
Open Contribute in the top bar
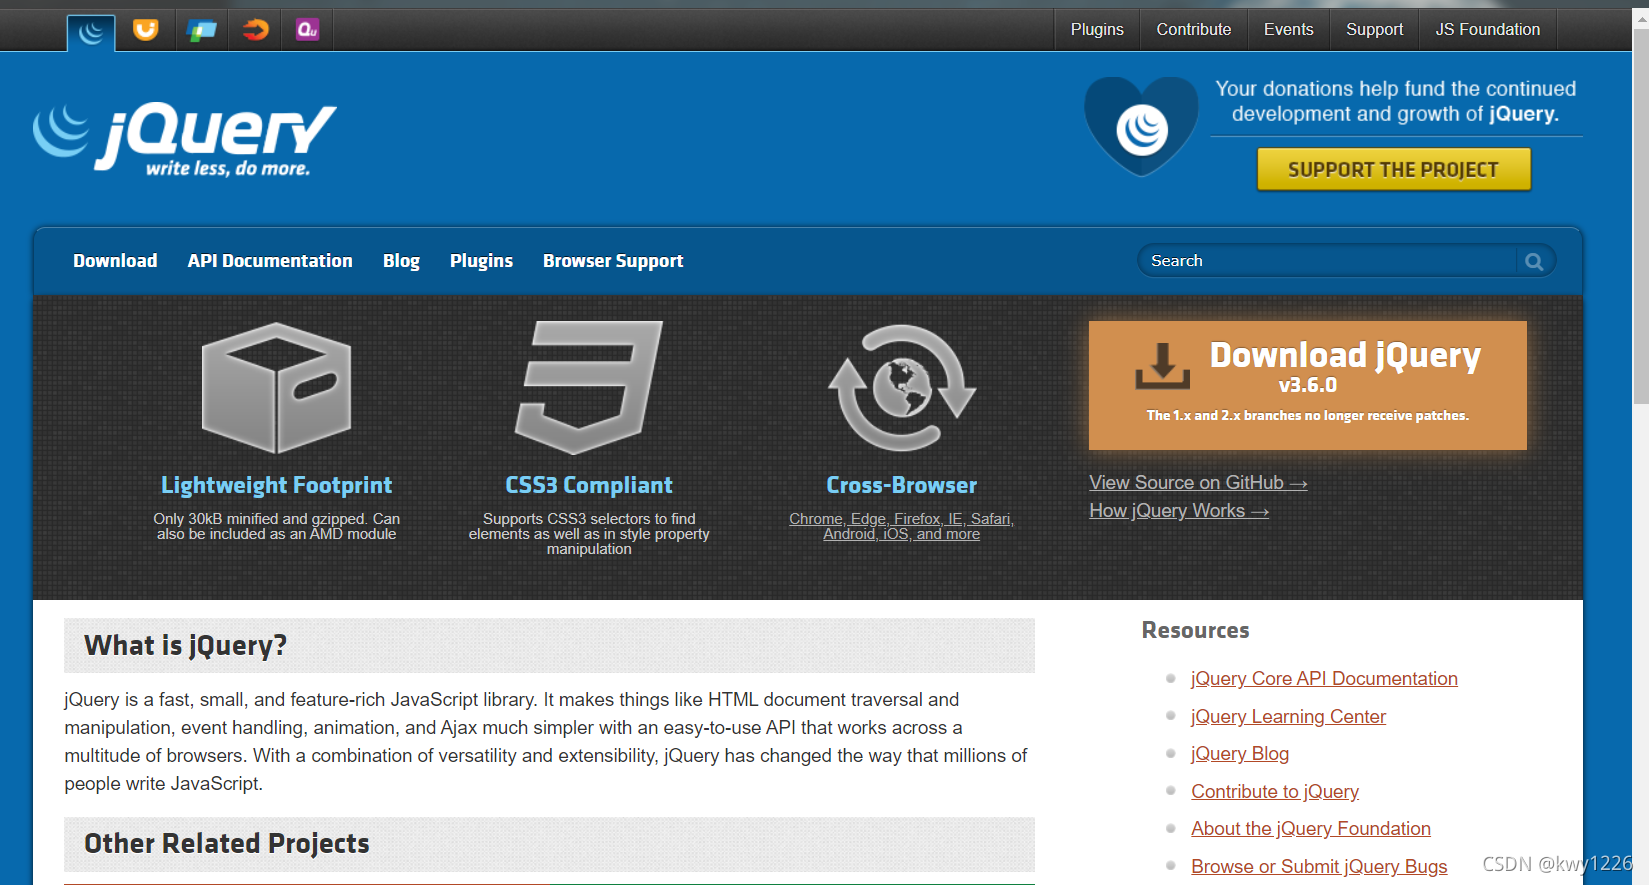1193,30
